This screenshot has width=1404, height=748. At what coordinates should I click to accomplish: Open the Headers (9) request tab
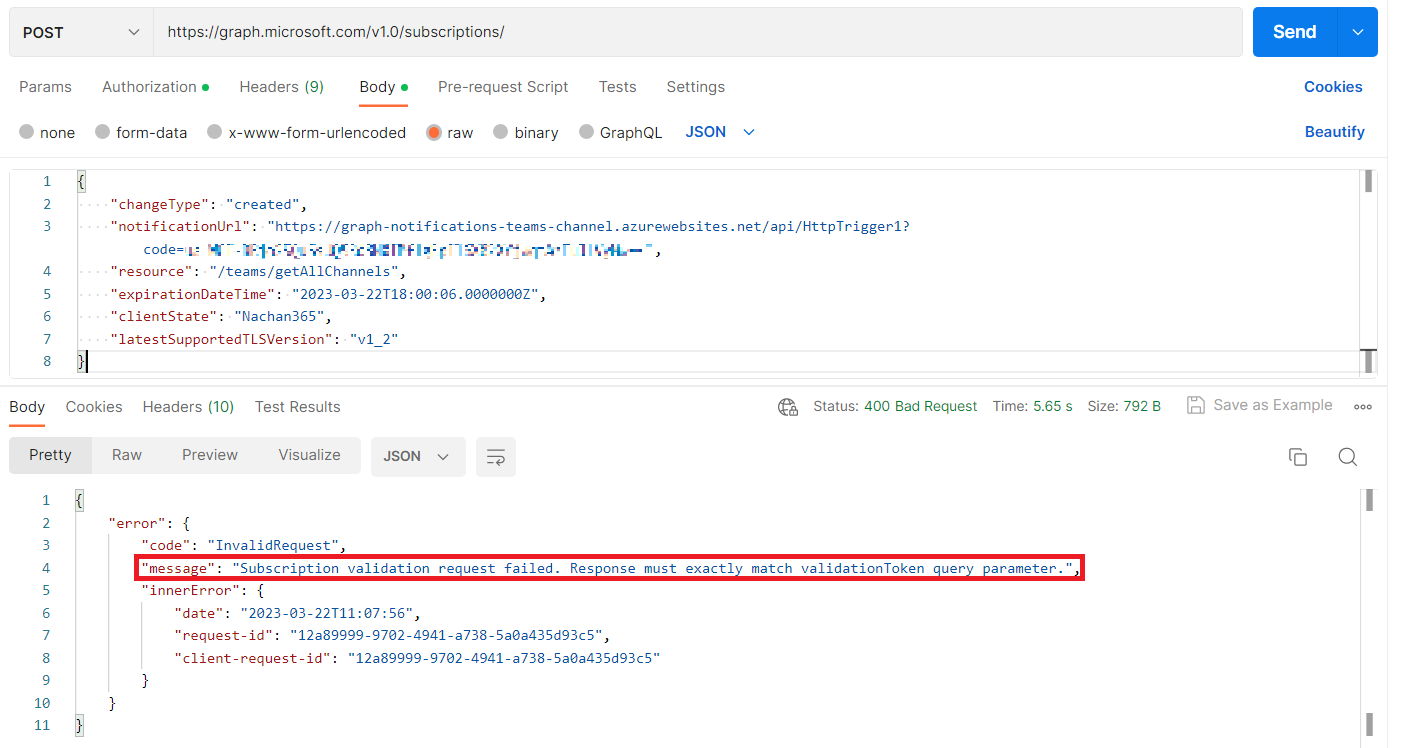click(281, 87)
